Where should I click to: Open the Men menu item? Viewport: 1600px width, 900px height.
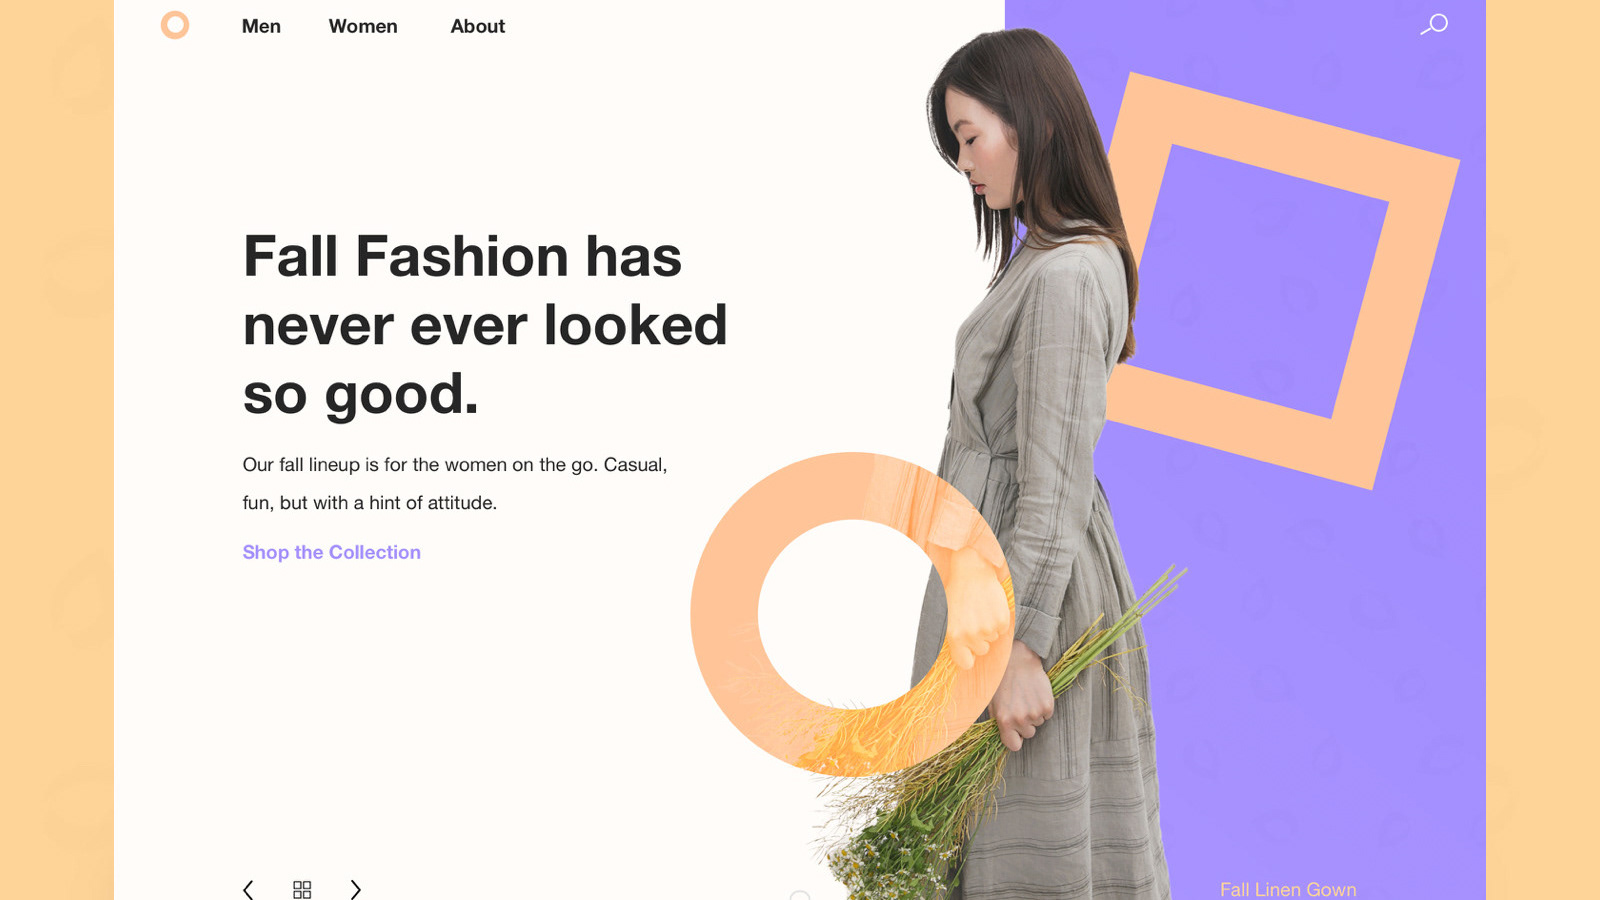pyautogui.click(x=261, y=26)
